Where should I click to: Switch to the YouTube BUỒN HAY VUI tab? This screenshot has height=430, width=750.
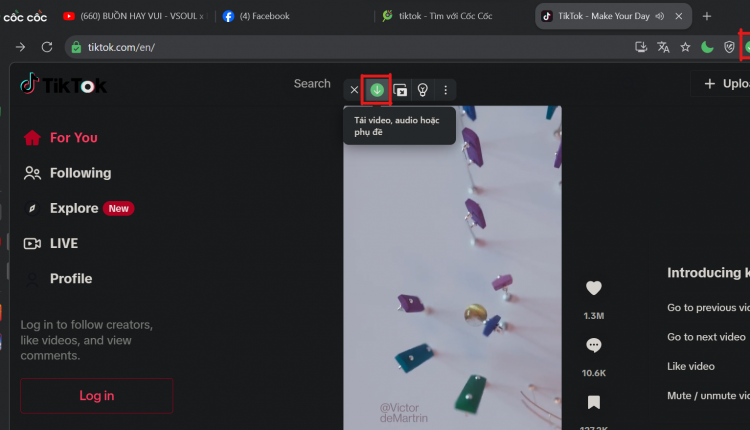[134, 16]
